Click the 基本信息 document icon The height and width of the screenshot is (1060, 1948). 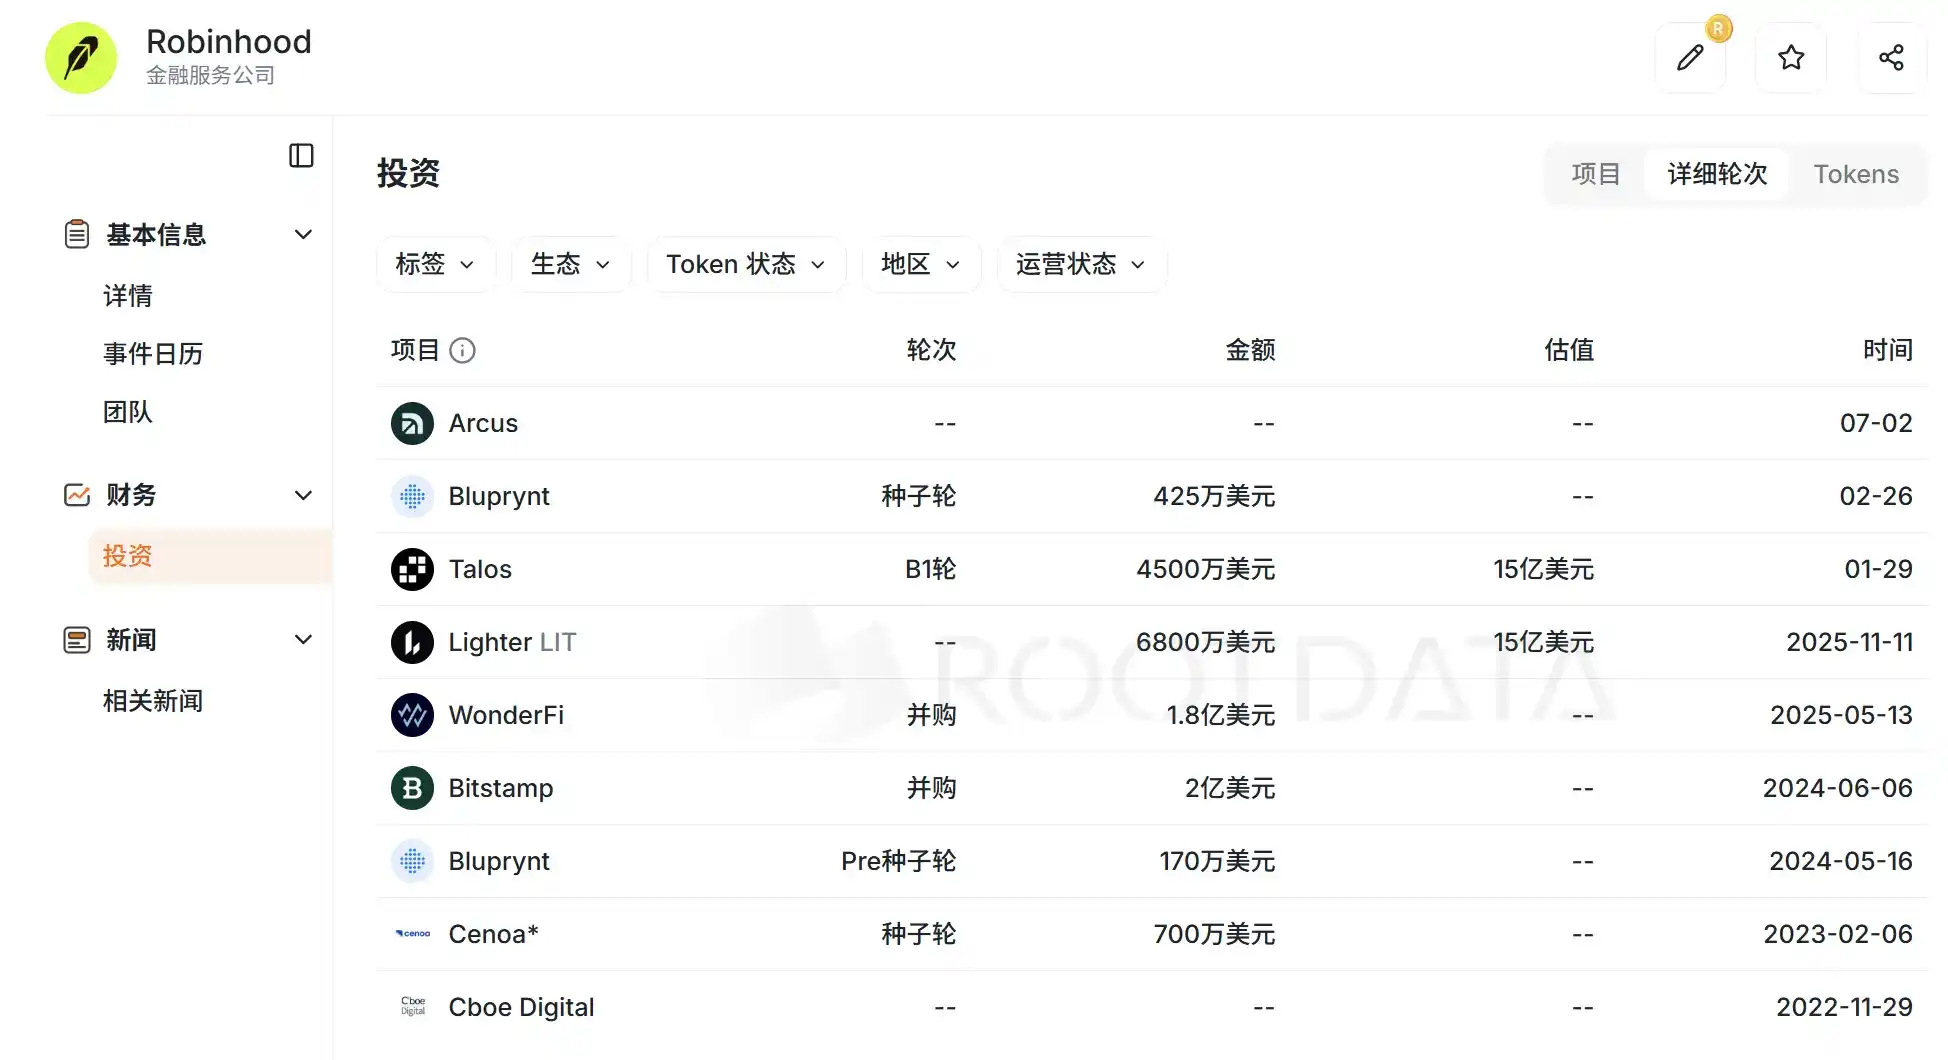click(x=77, y=234)
